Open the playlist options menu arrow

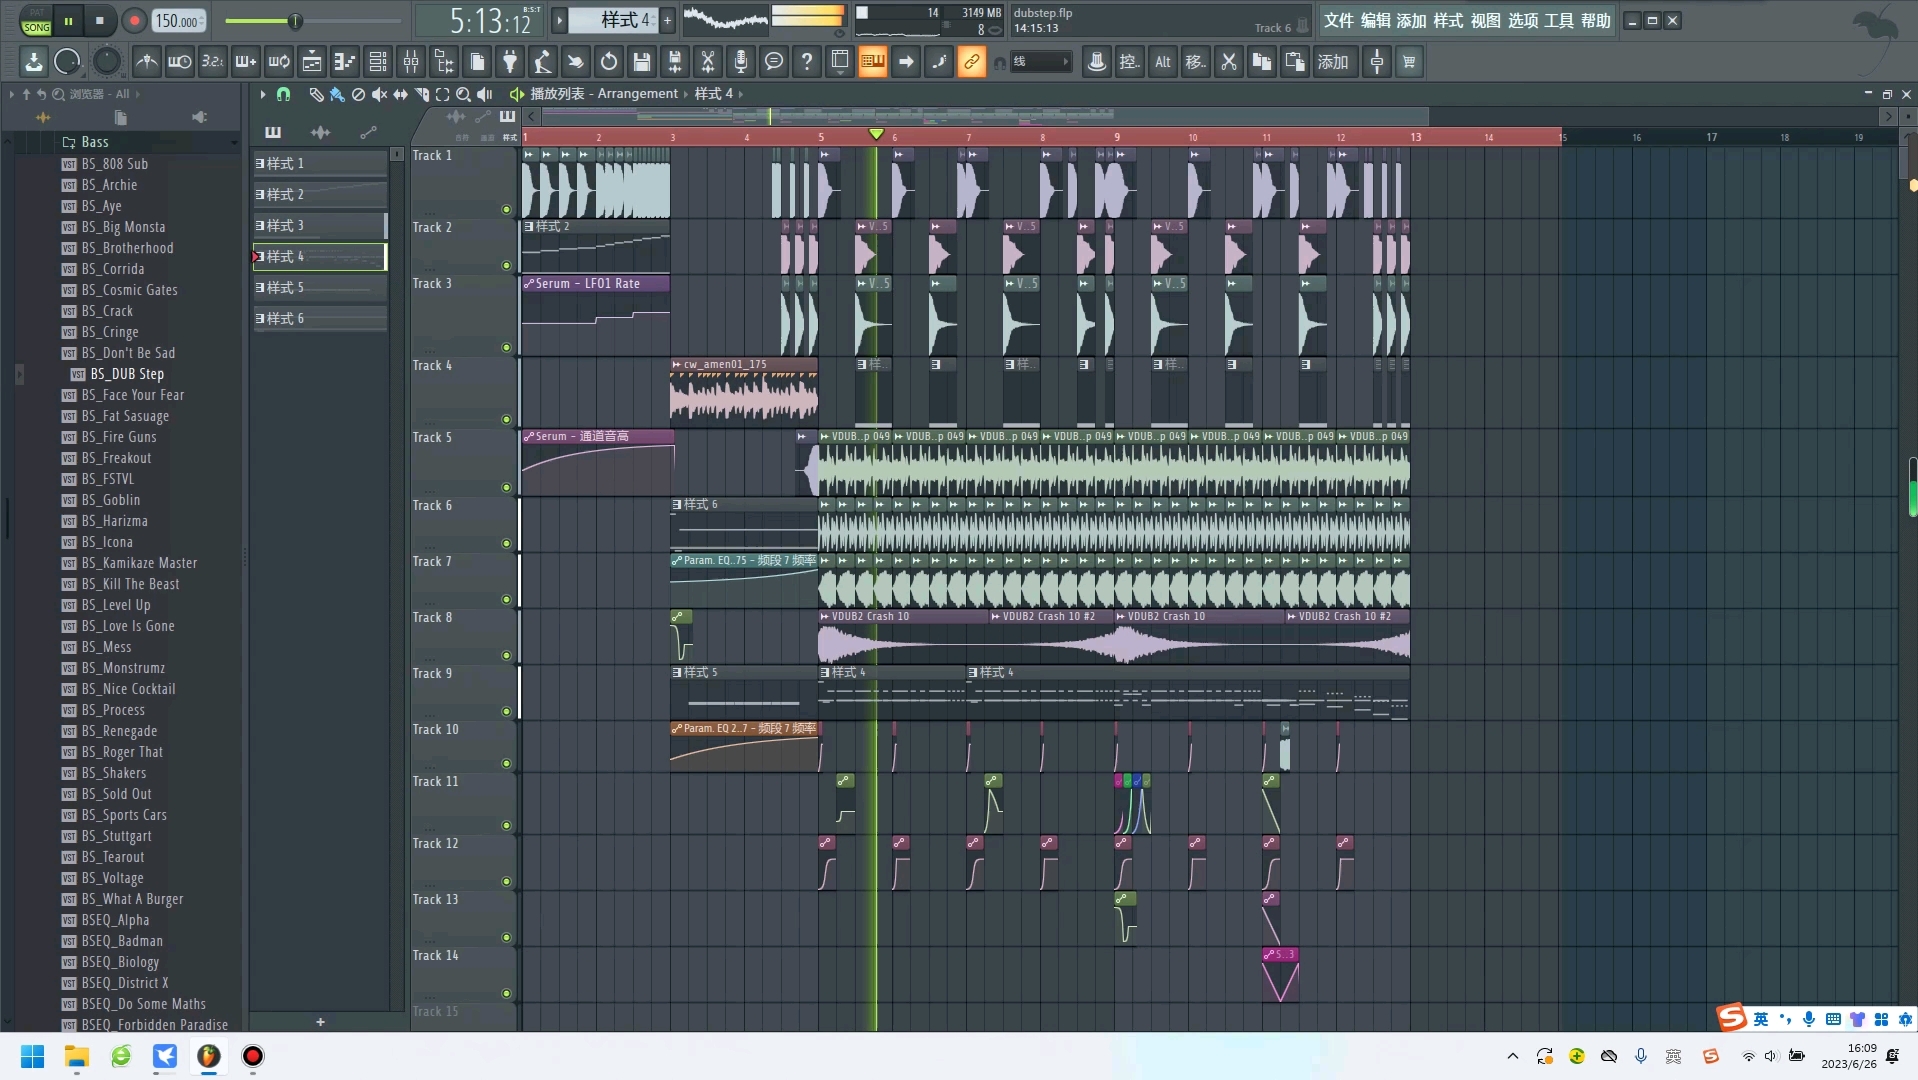(263, 94)
